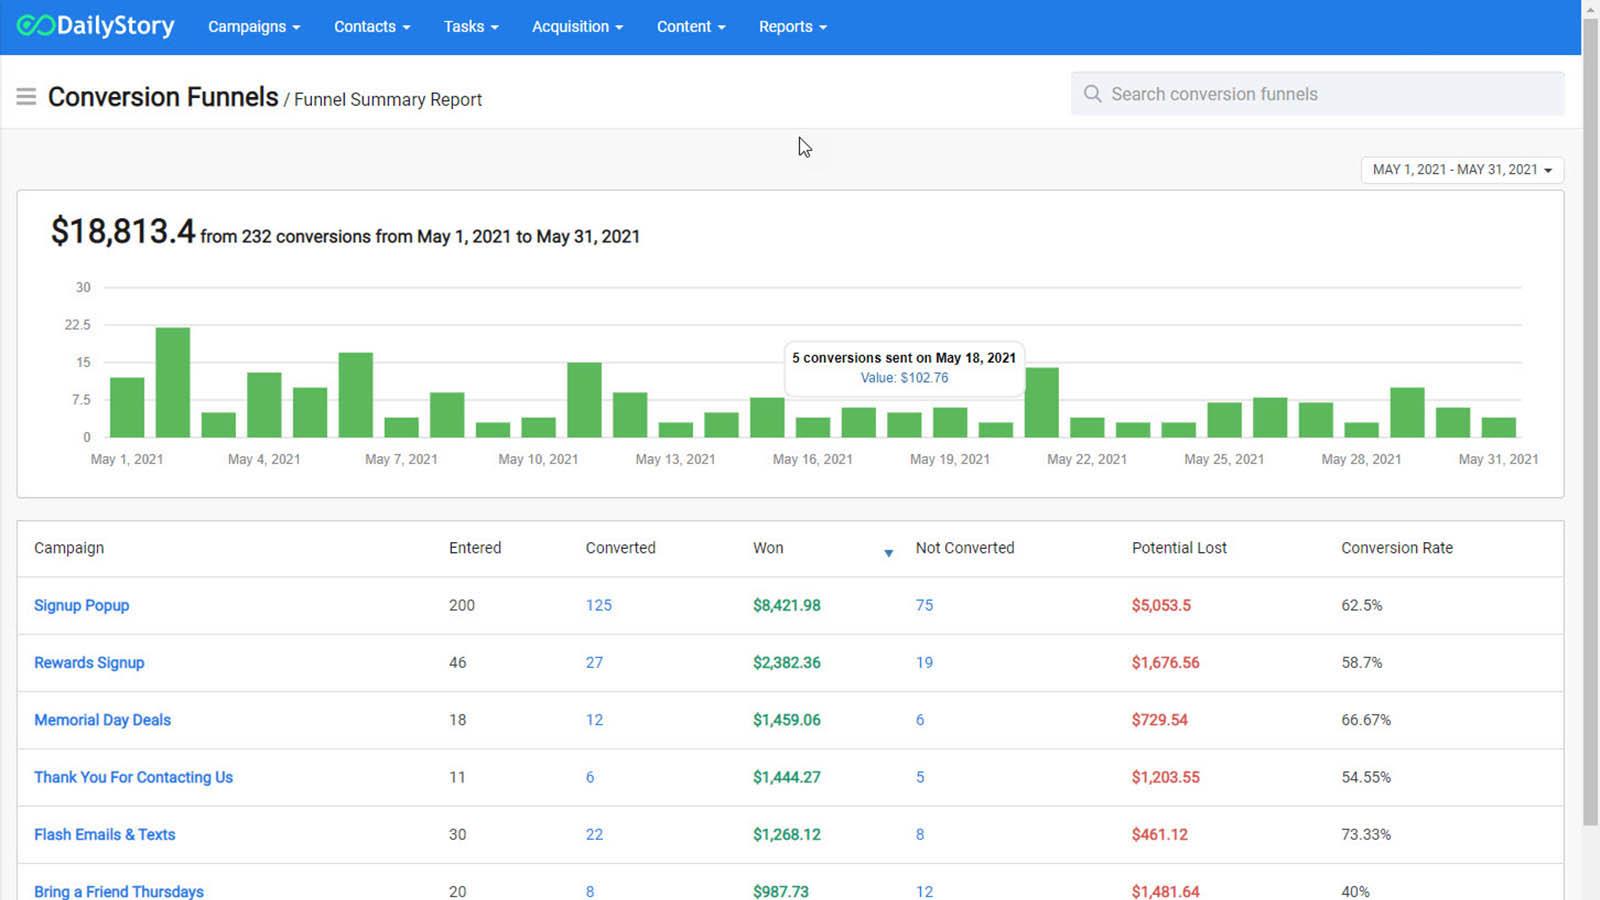View the 125 converted contacts for Signup Popup
The width and height of the screenshot is (1600, 900).
[598, 605]
